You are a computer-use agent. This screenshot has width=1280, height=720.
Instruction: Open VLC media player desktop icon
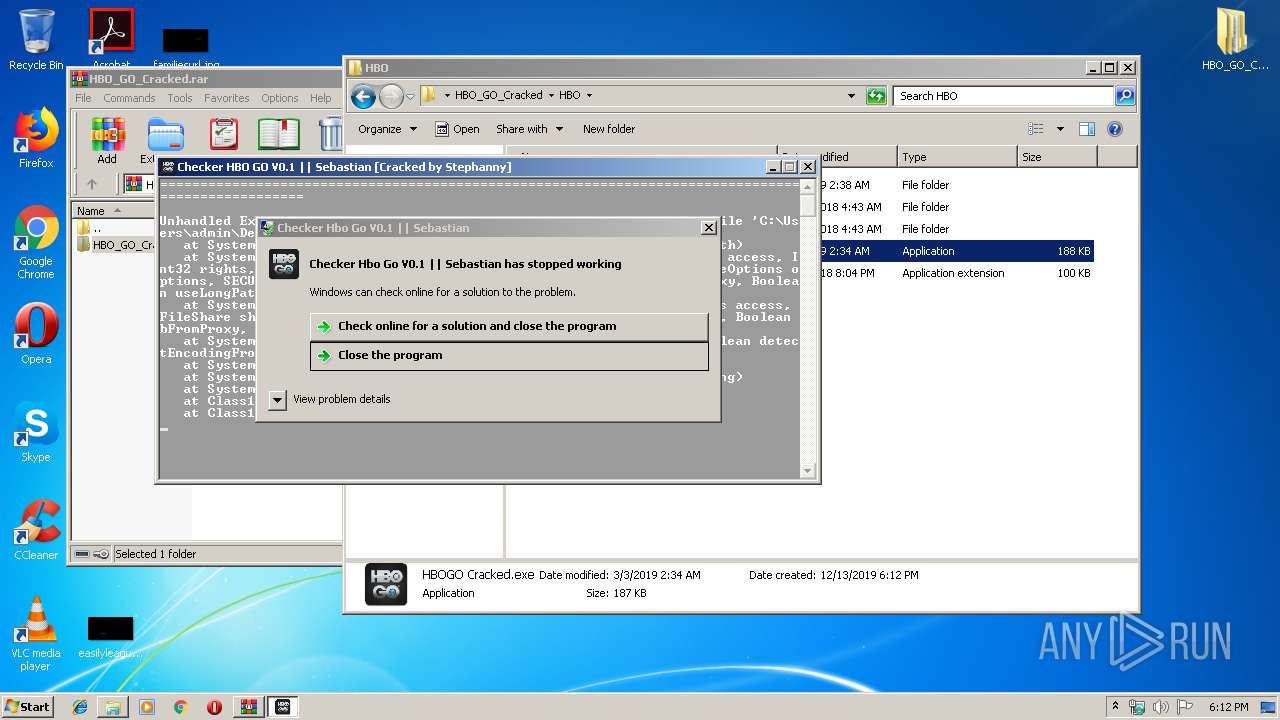(36, 634)
